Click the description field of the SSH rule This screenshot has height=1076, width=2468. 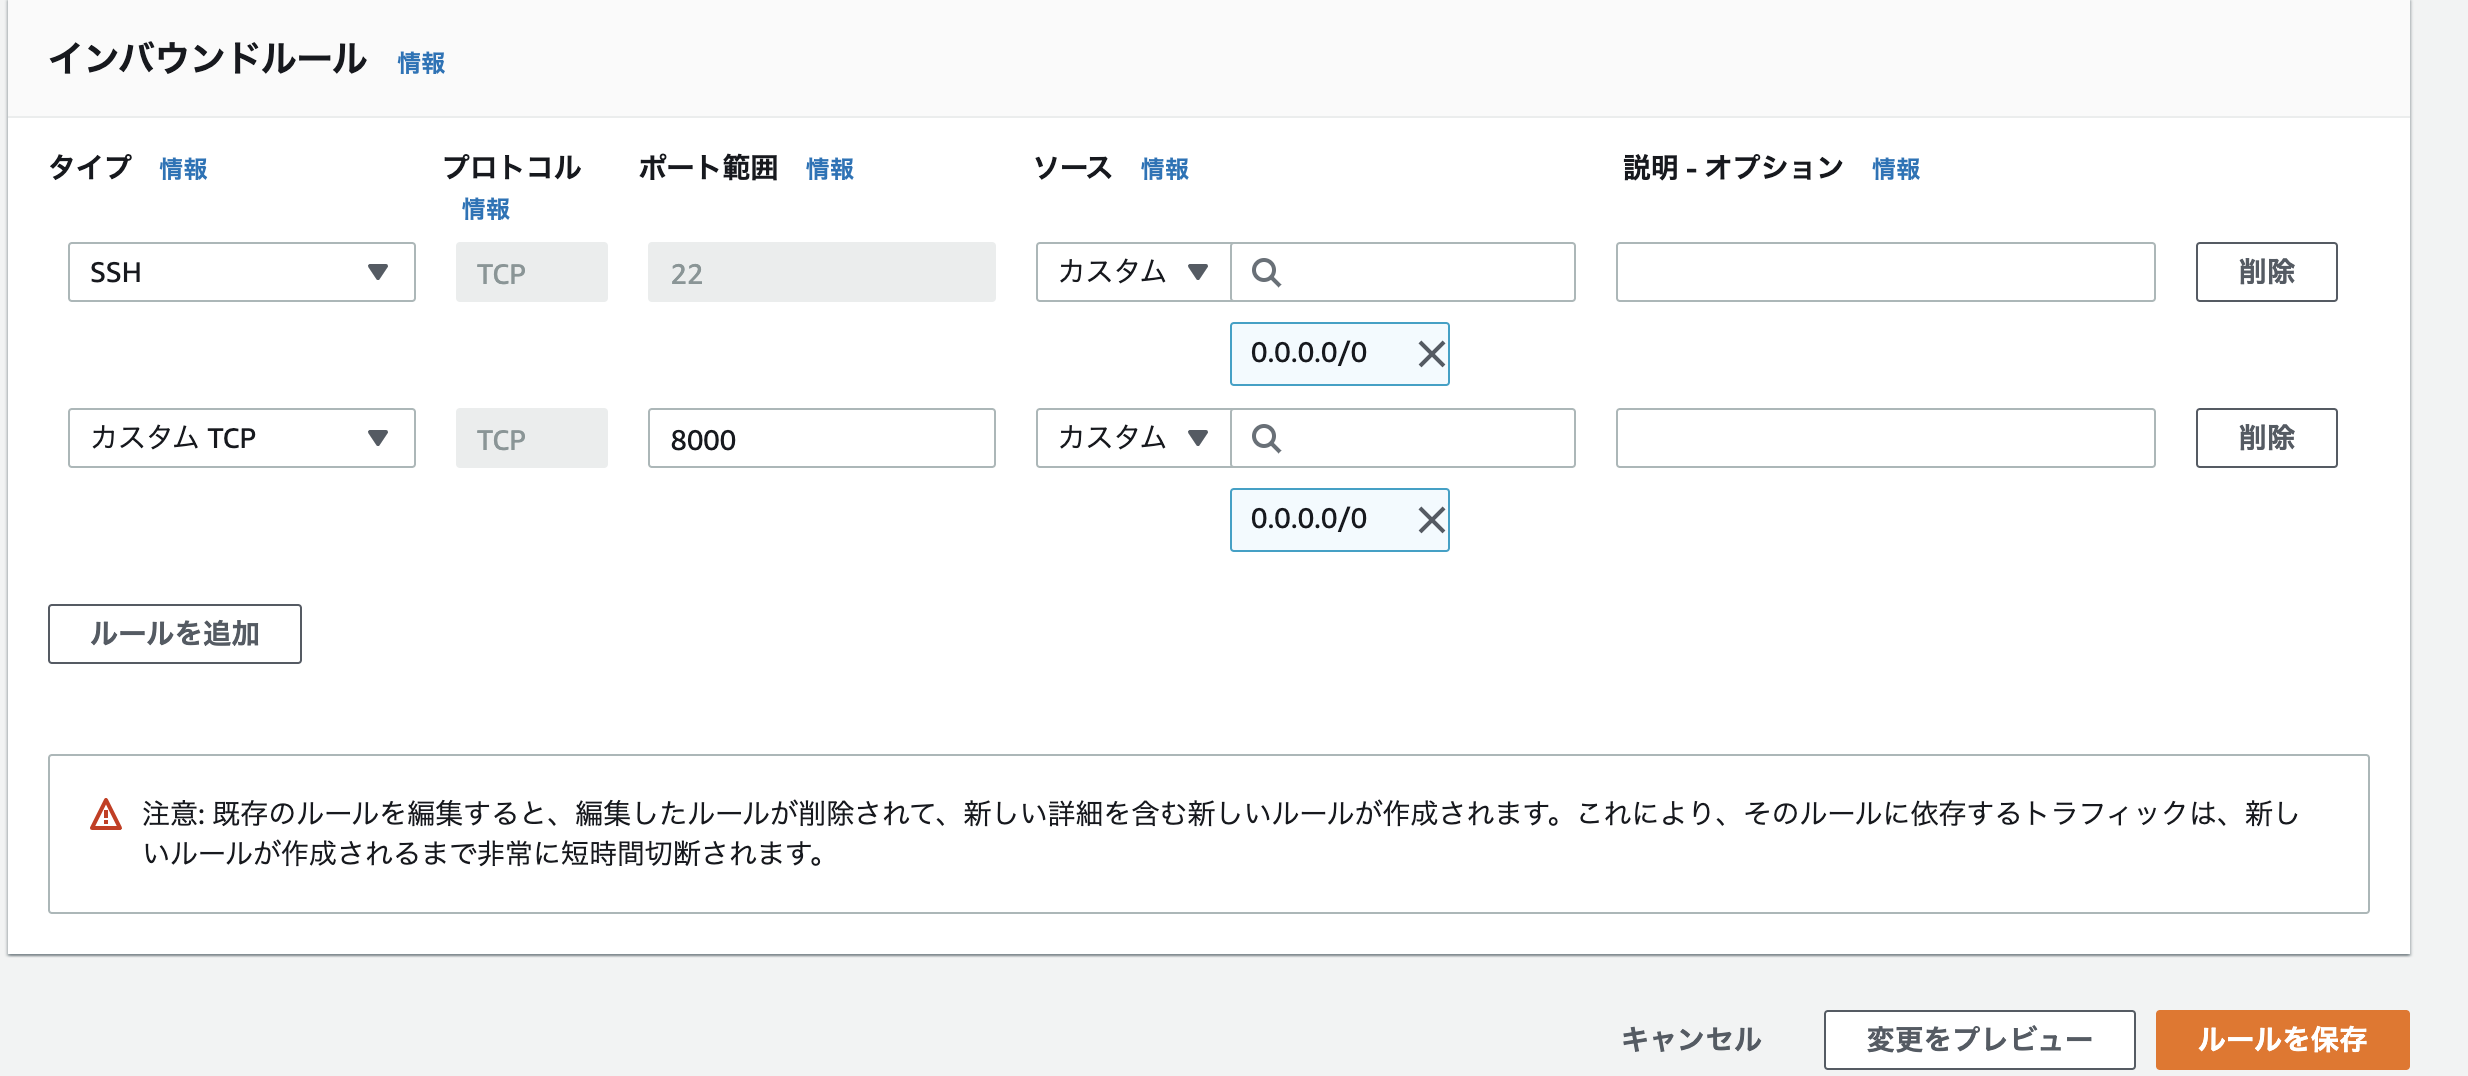1885,272
